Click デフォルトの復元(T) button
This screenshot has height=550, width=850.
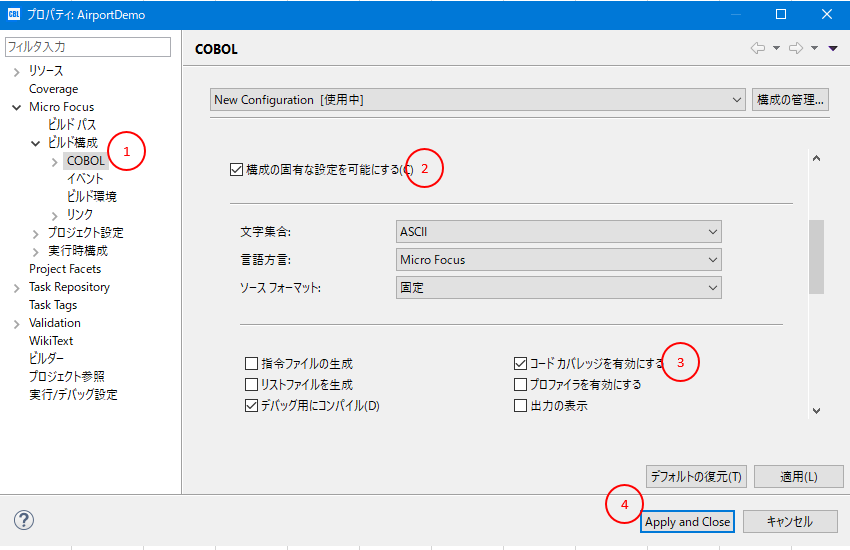click(x=696, y=477)
